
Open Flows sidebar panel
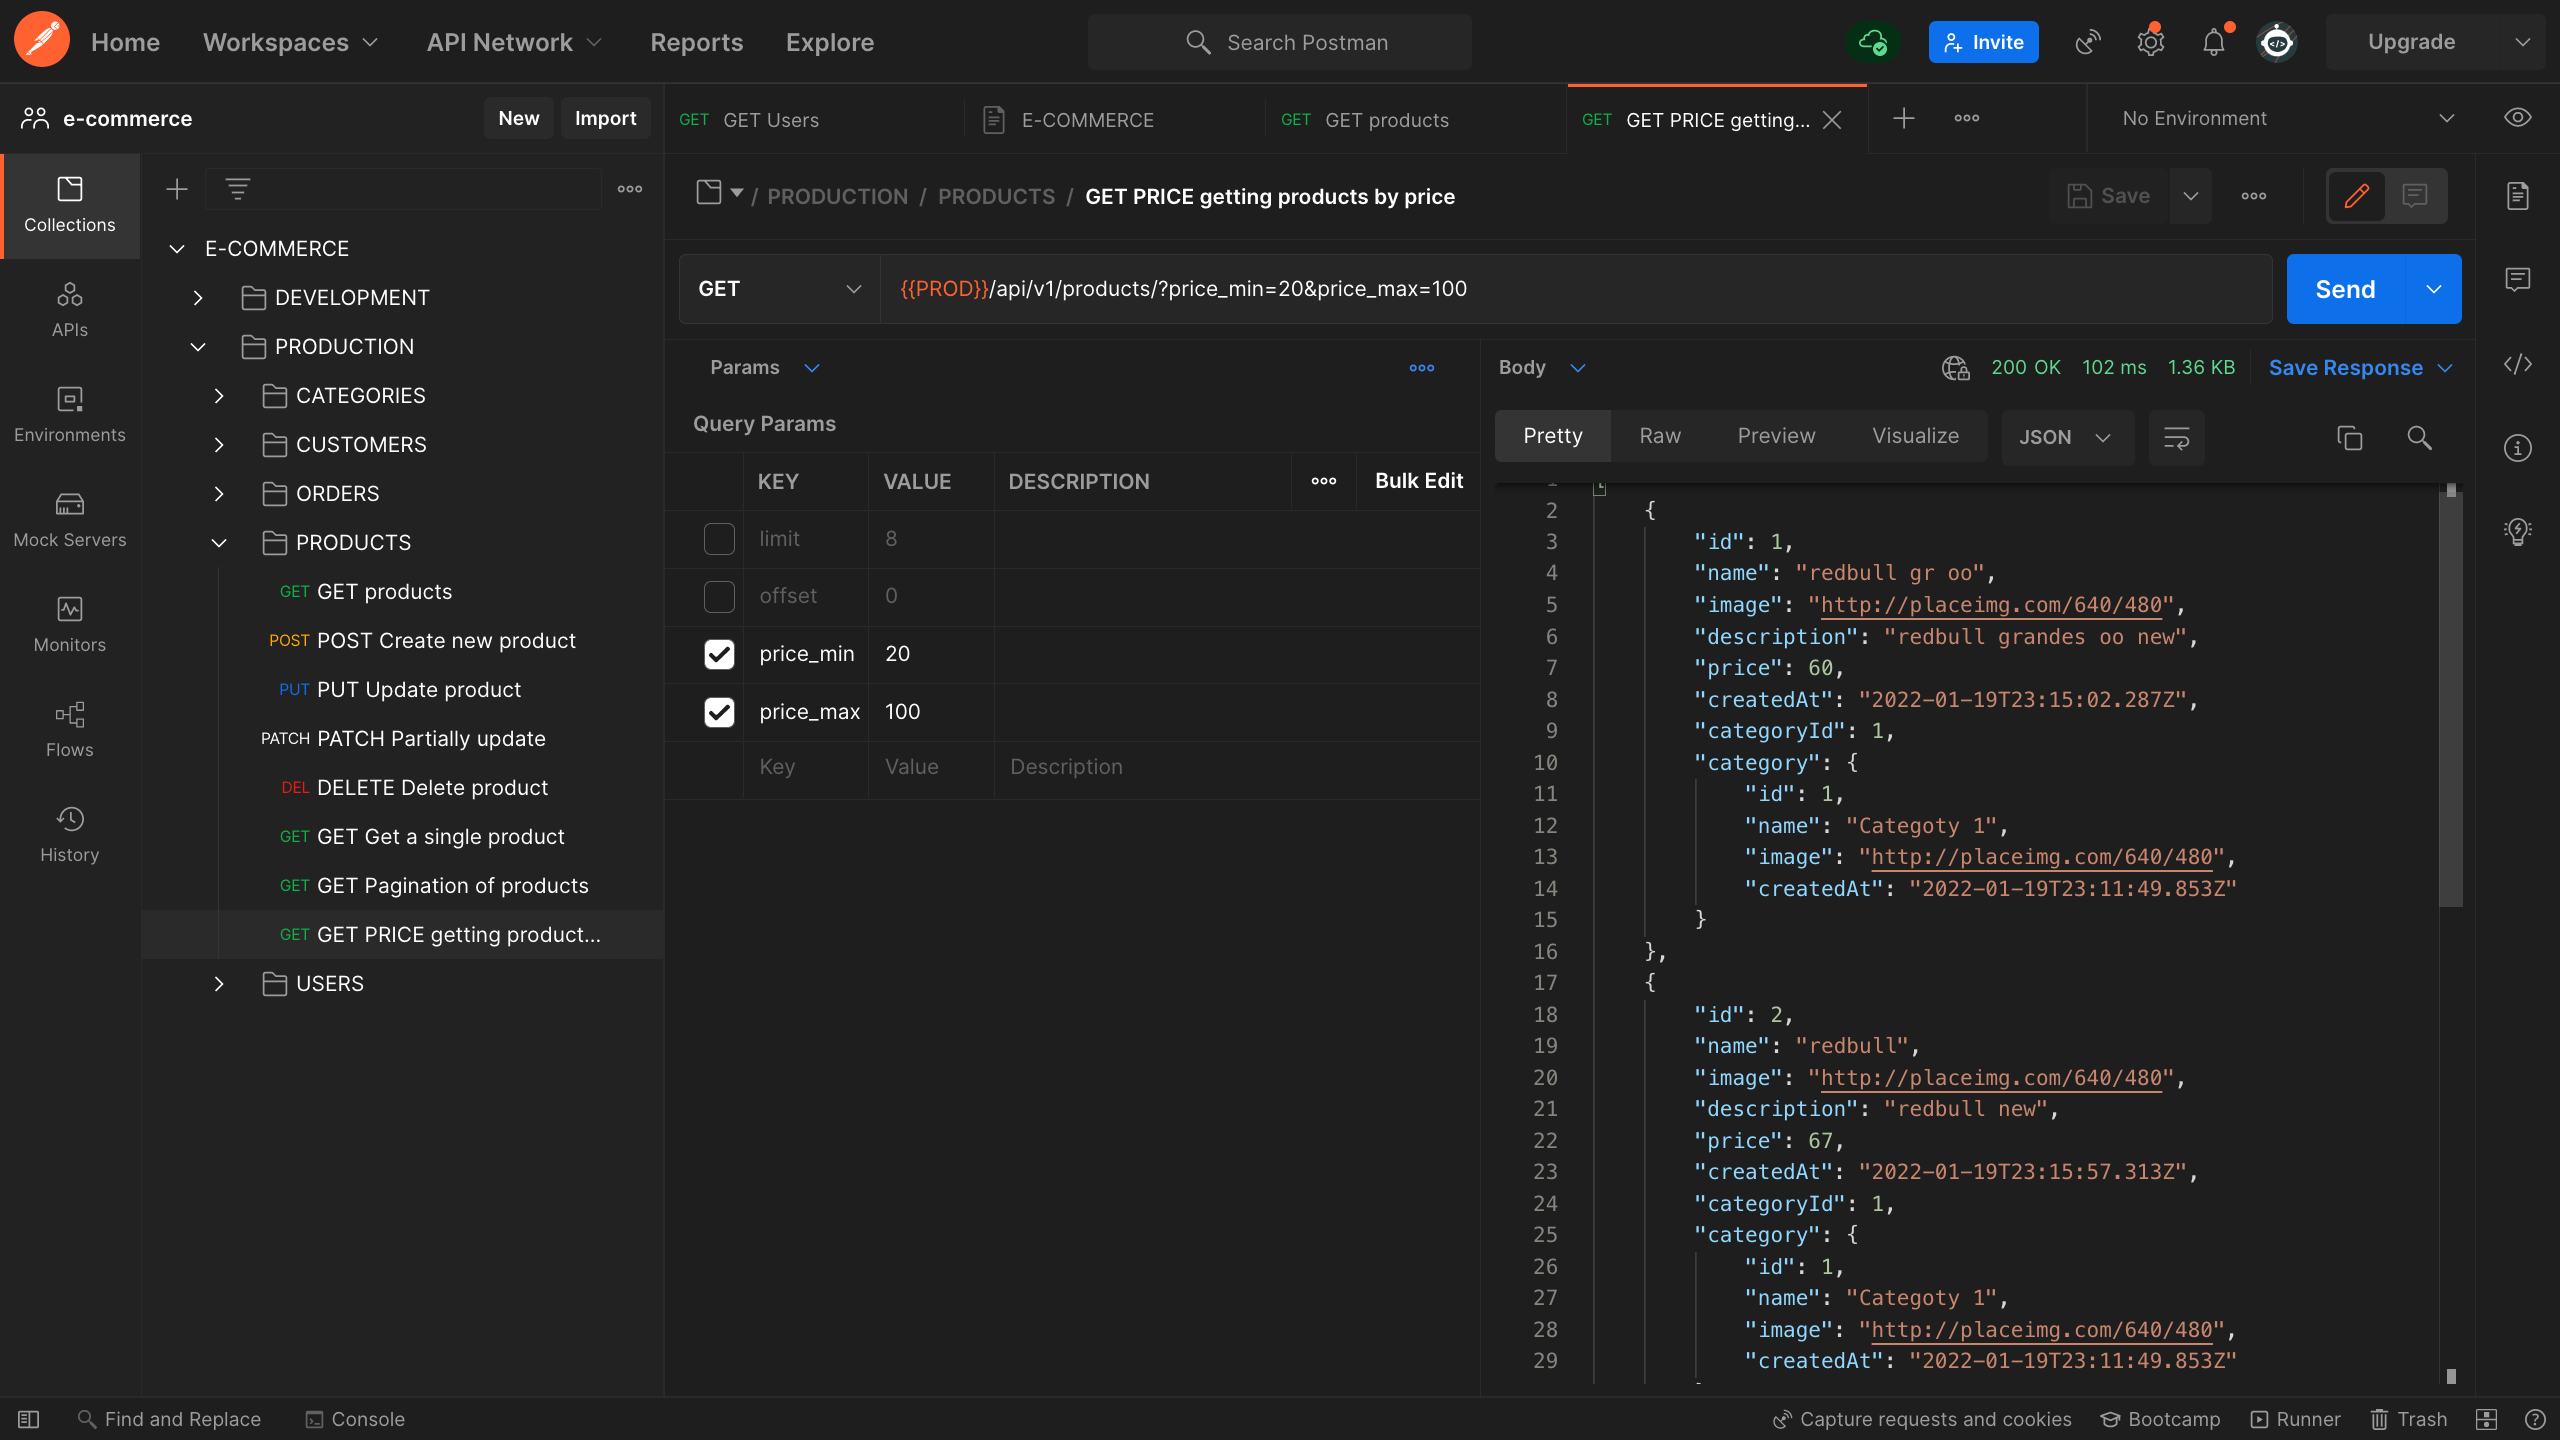click(70, 730)
